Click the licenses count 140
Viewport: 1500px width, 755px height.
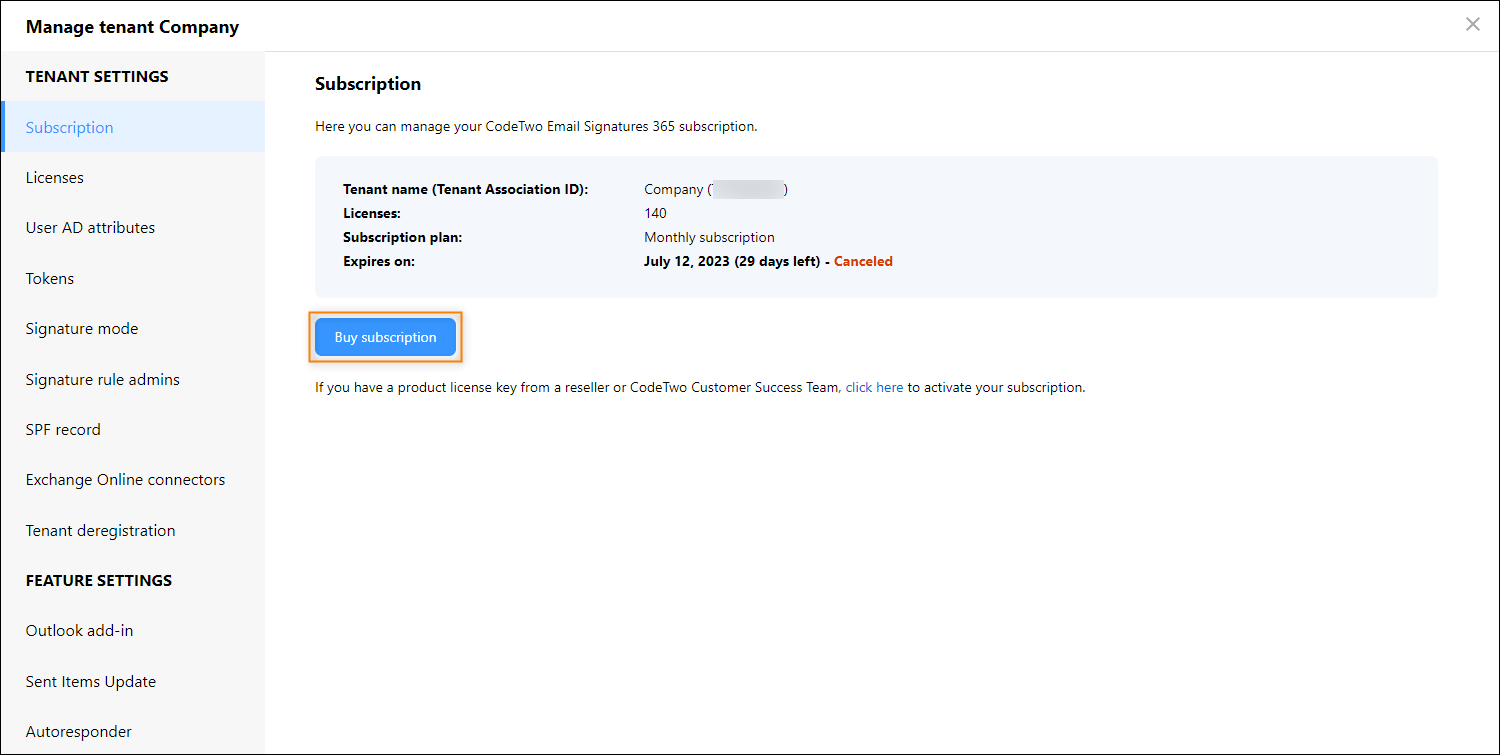655,213
